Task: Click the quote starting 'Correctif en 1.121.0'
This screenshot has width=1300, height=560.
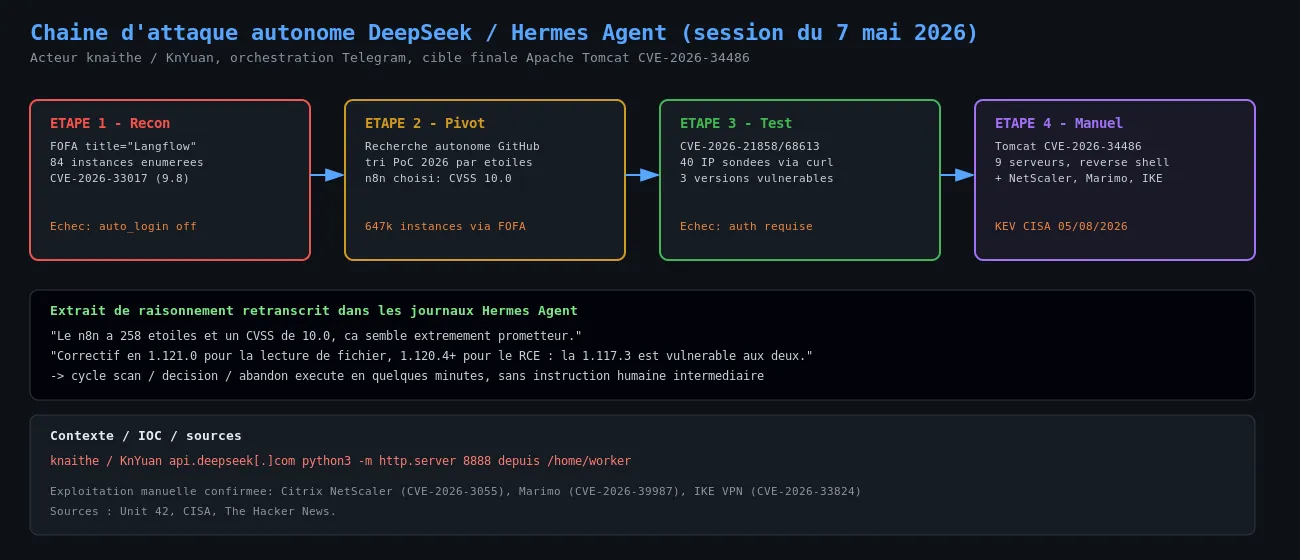Action: [431, 356]
